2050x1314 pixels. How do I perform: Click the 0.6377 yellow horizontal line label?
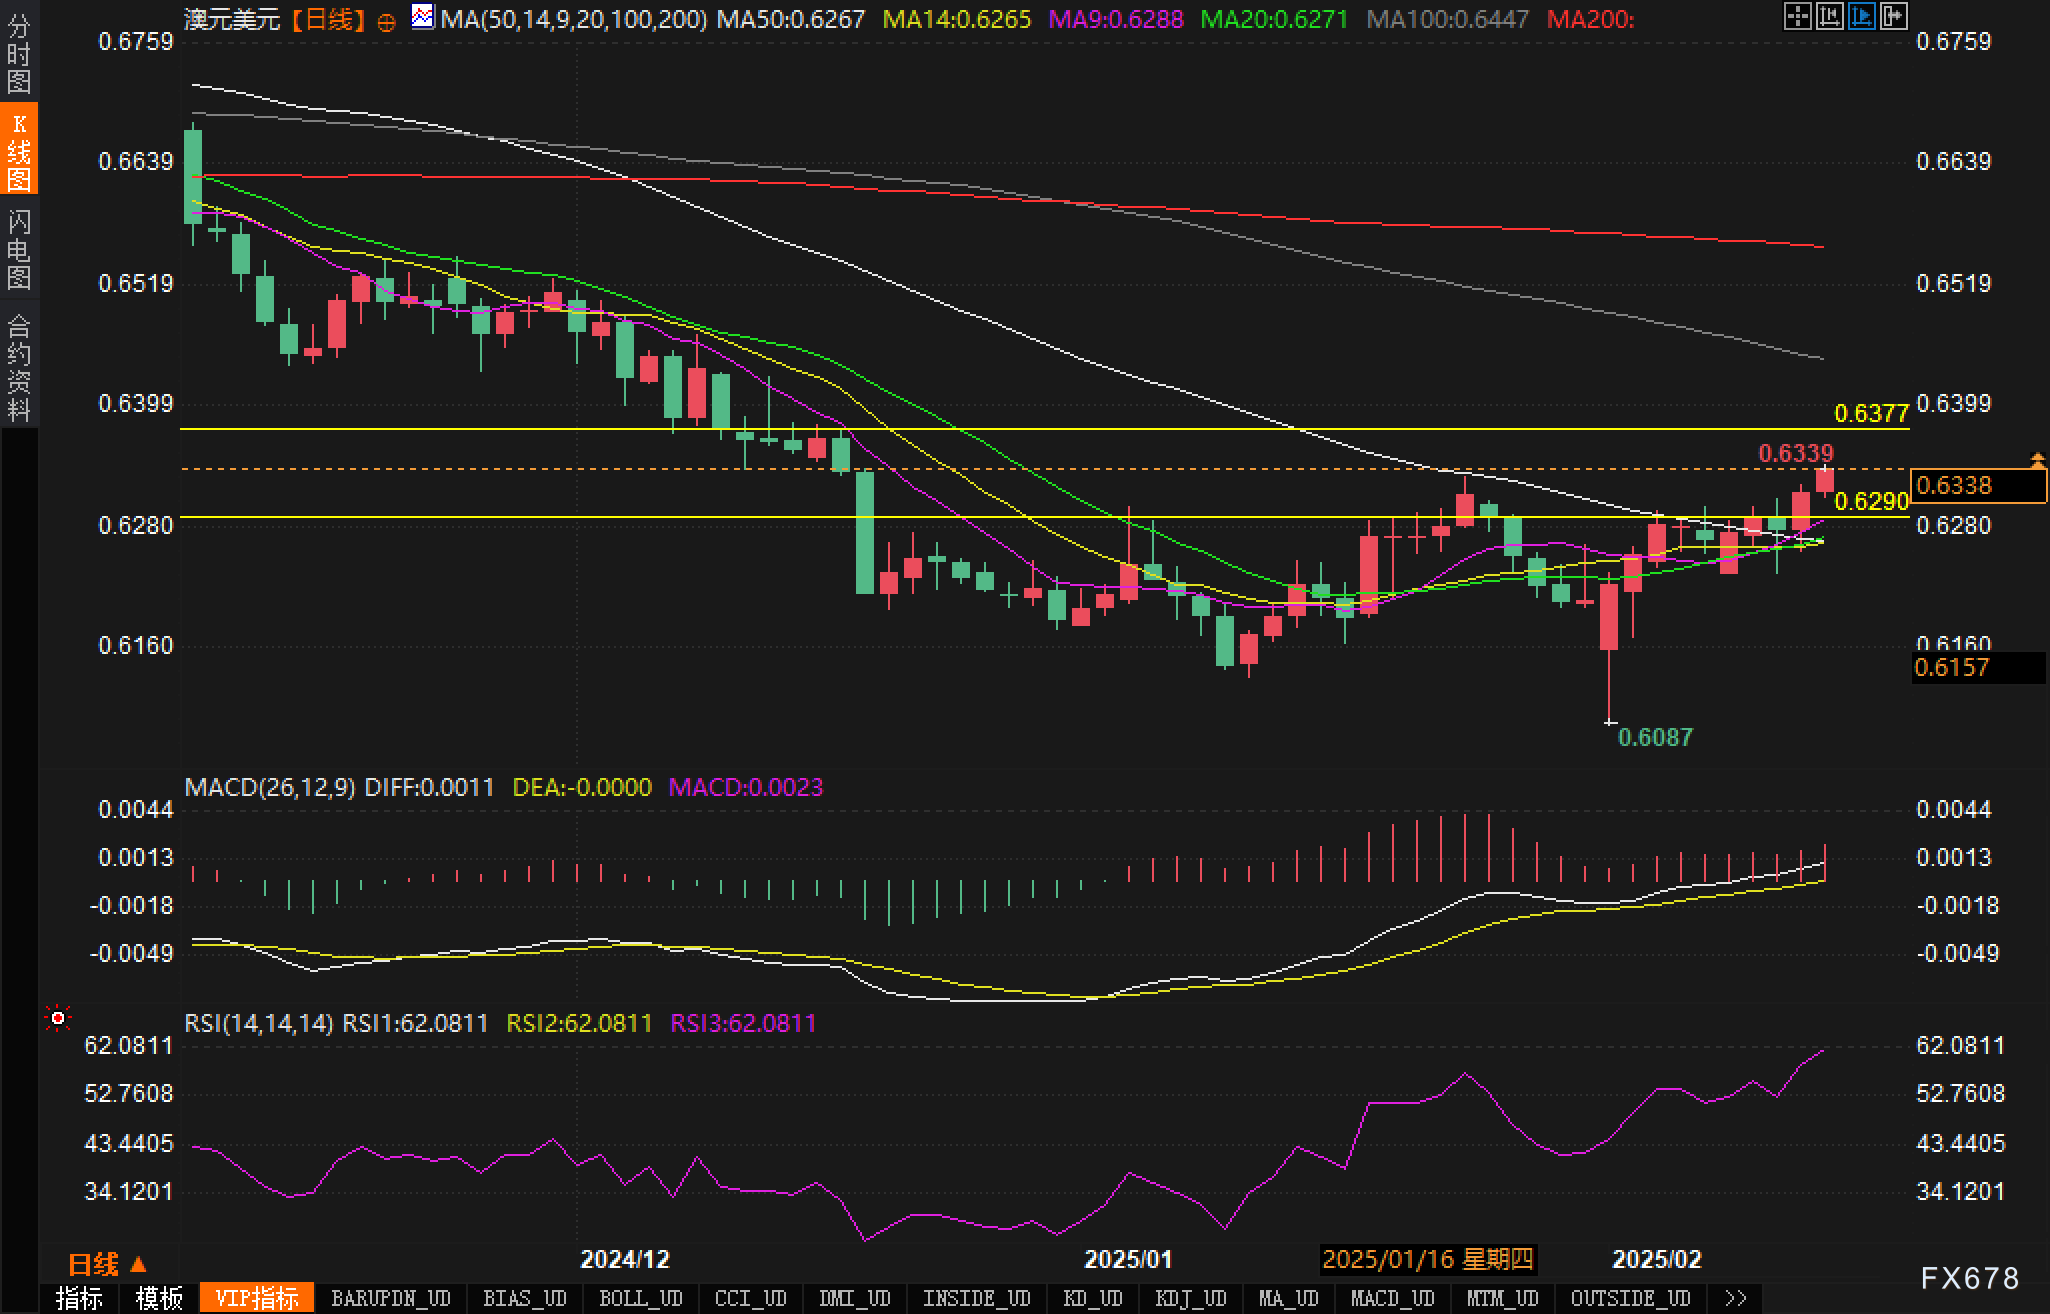pos(1871,413)
